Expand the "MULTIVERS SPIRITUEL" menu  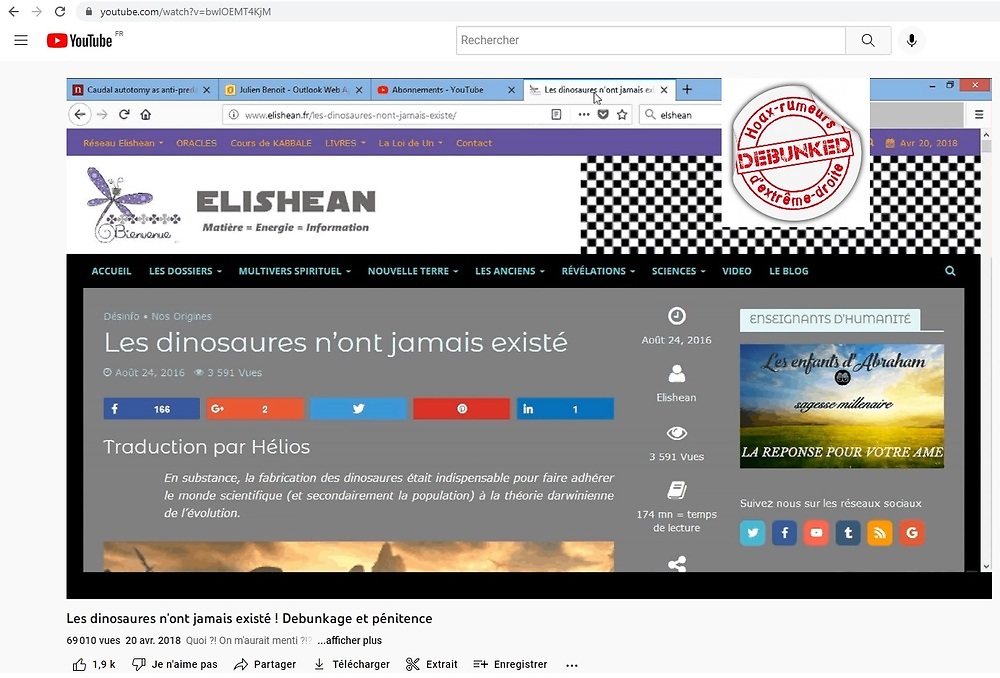[295, 271]
